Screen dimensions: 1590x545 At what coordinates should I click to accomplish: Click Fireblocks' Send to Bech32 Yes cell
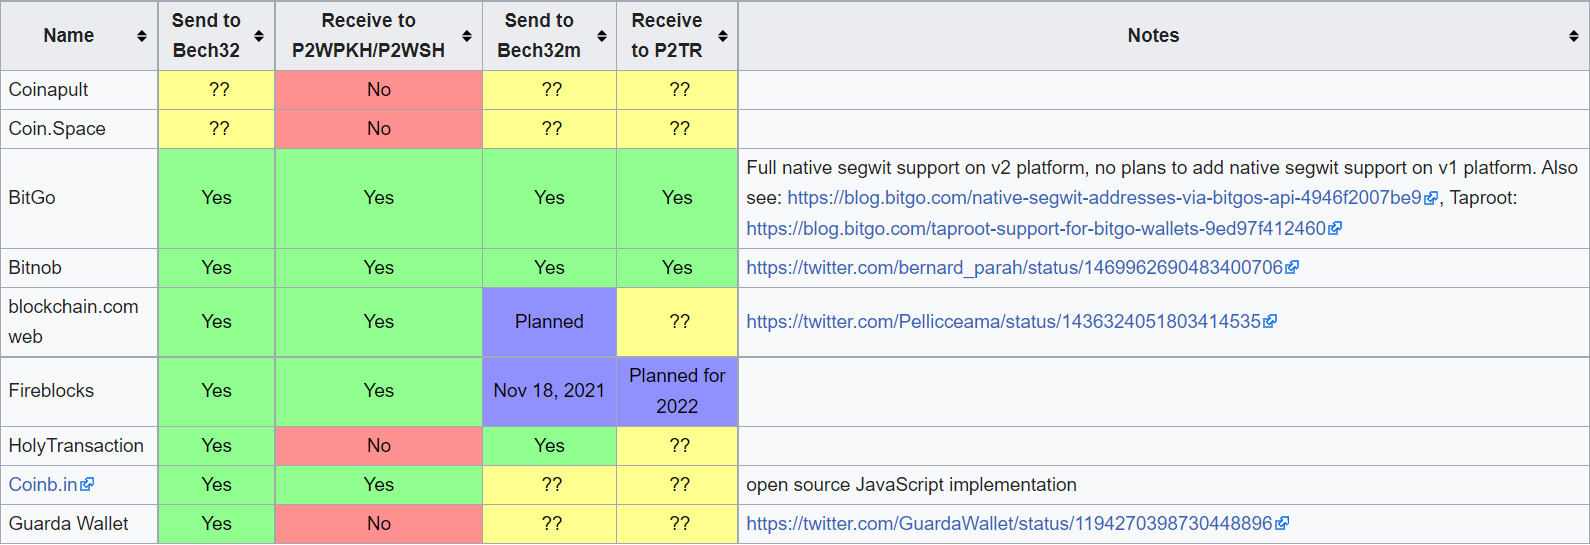click(x=217, y=391)
